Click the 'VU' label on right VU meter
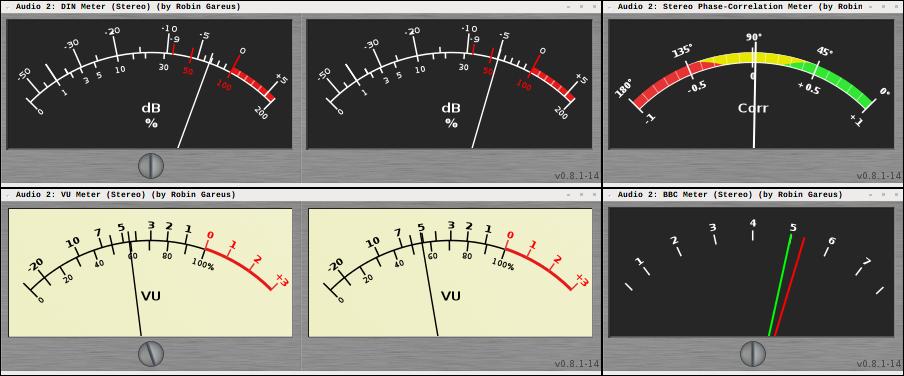The image size is (904, 376). point(451,296)
